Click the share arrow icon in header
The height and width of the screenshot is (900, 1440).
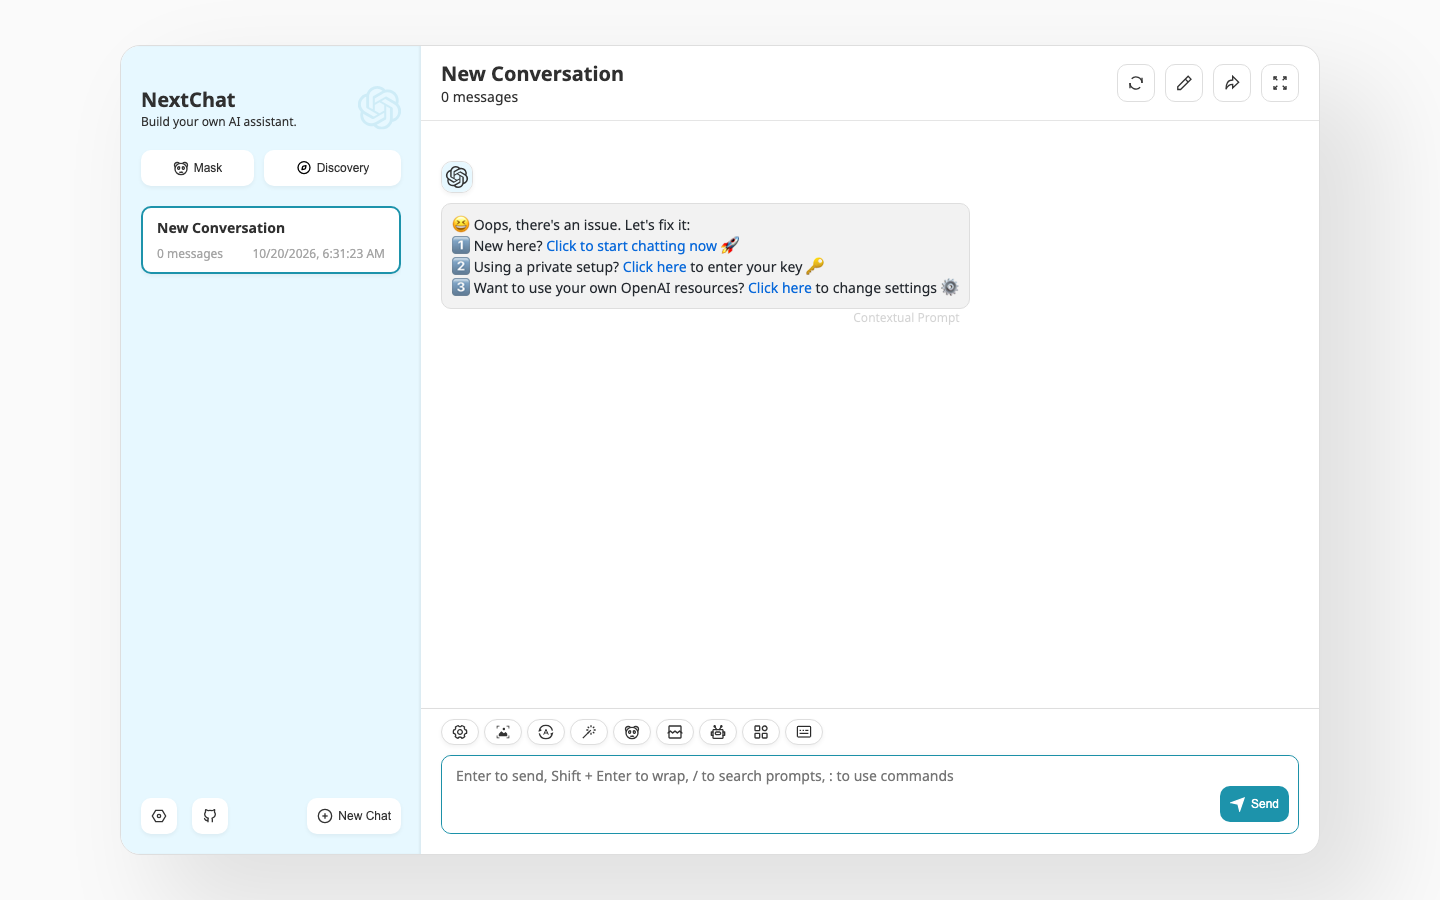coord(1232,83)
